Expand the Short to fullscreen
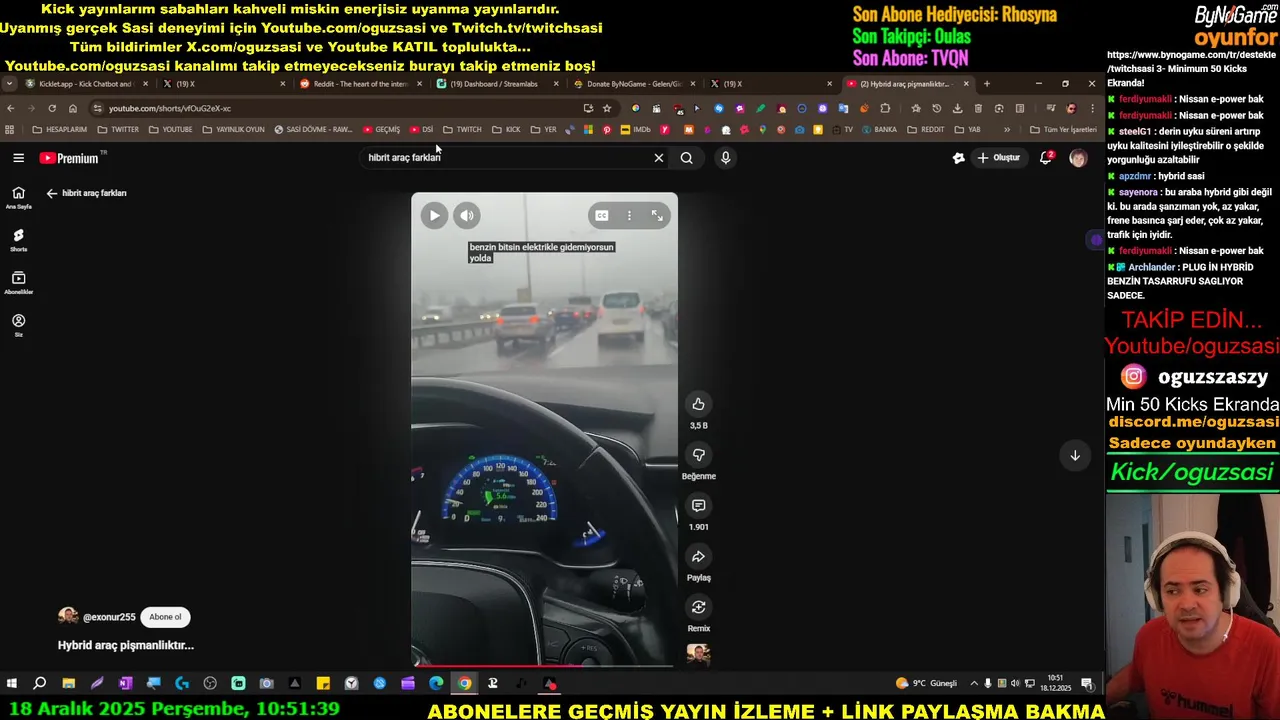Screen dimensions: 1280x720 point(657,215)
